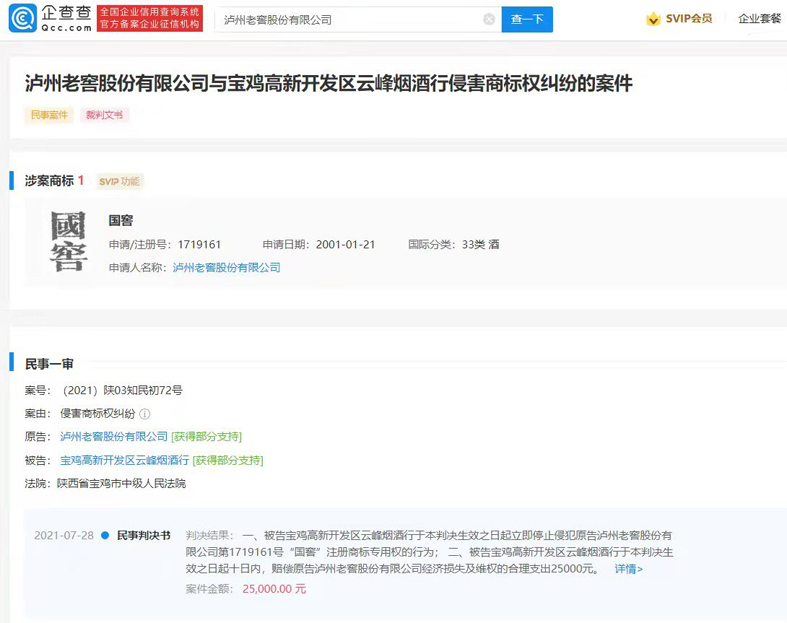Click the 25,000.00 元 case amount
787x623 pixels.
[x=274, y=589]
